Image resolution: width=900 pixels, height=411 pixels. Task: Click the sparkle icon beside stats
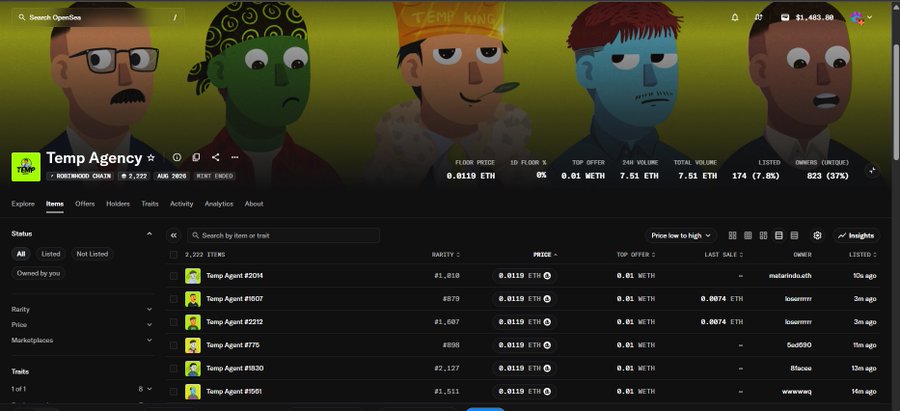pyautogui.click(x=872, y=170)
